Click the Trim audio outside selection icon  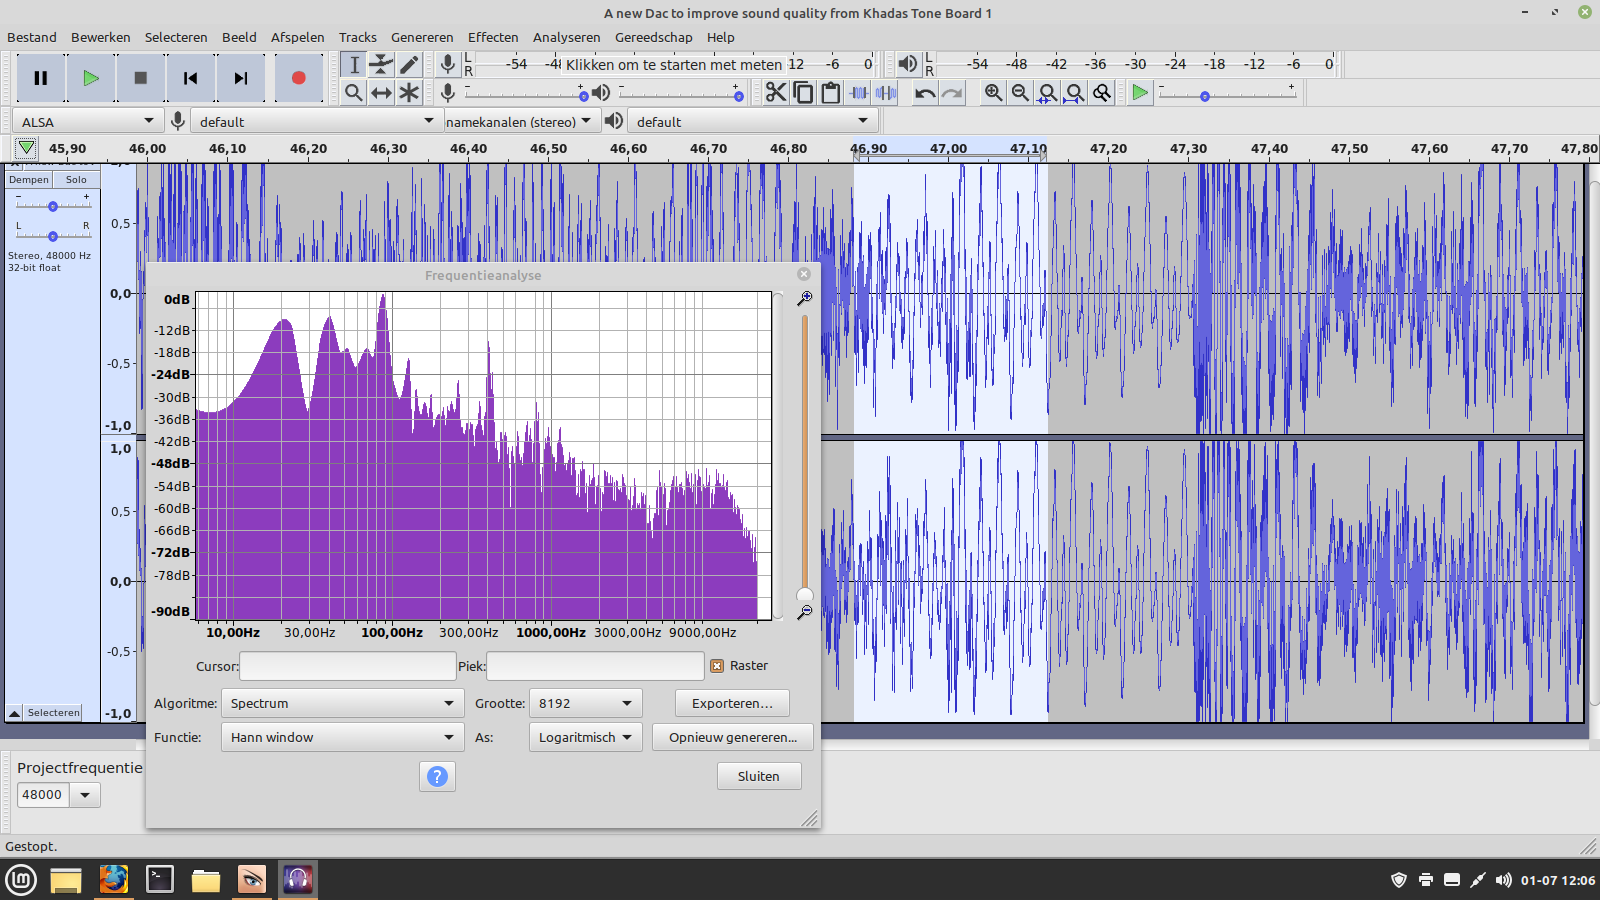(859, 93)
